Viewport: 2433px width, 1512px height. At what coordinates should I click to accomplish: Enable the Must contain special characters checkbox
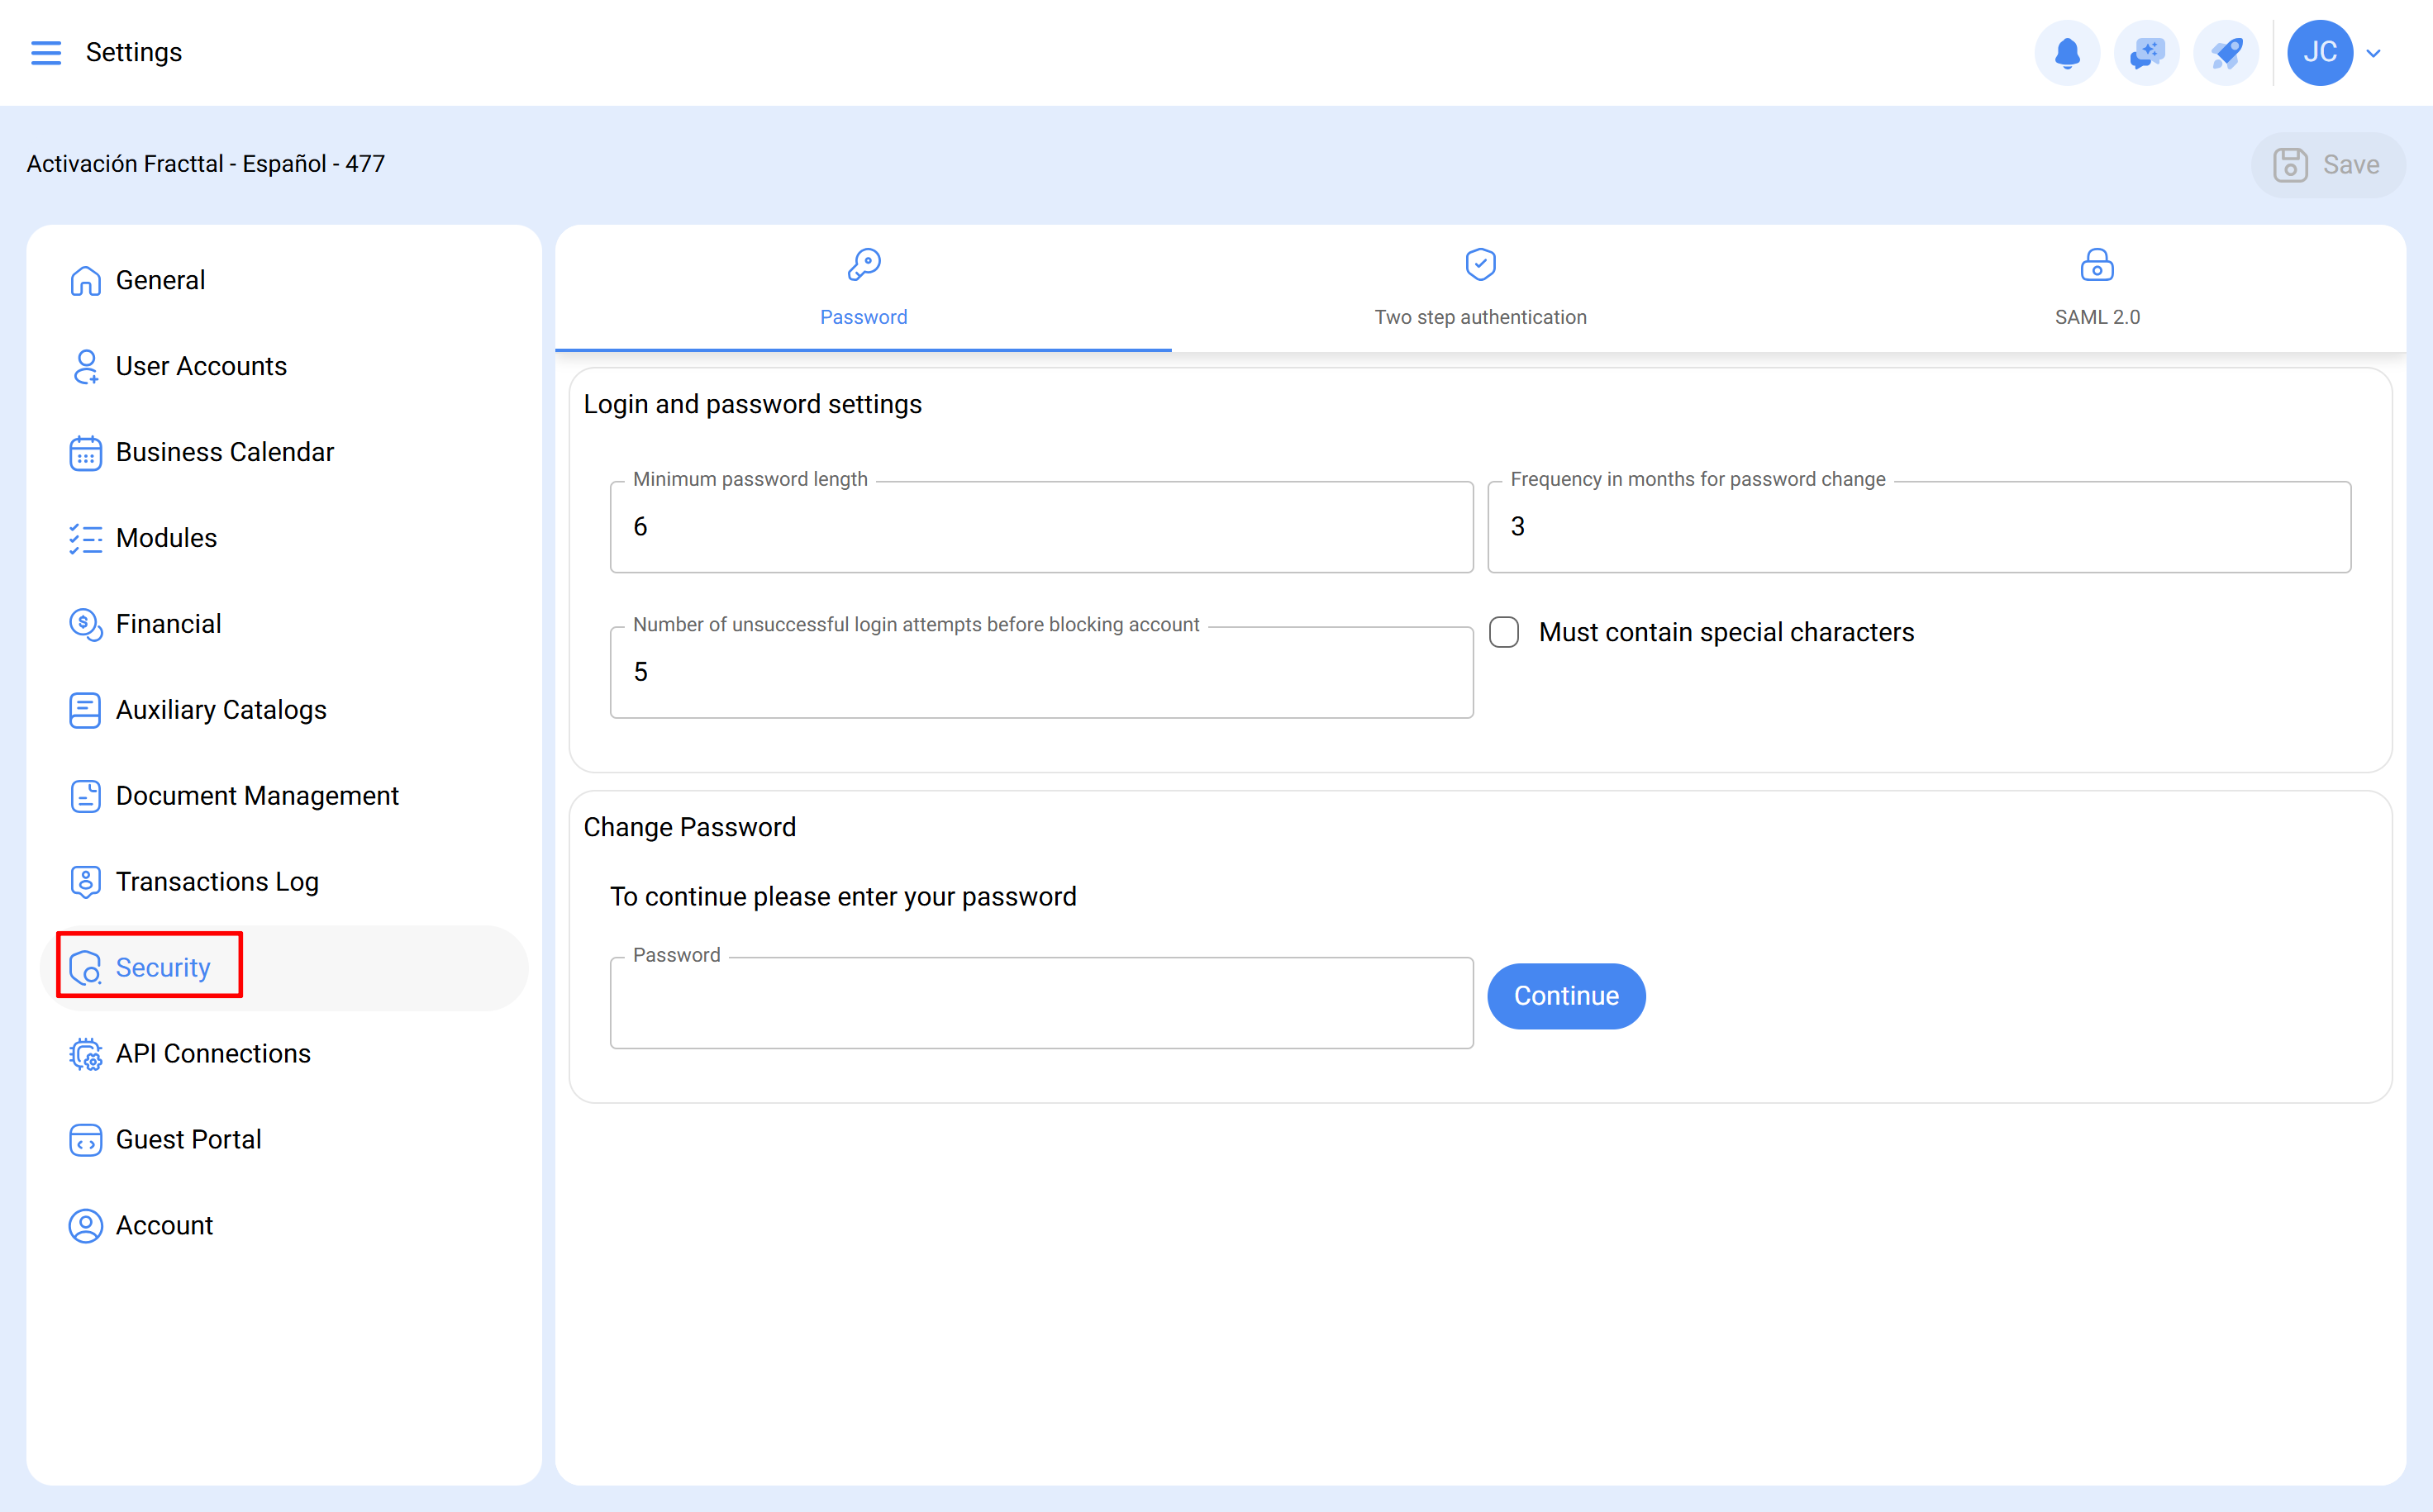(x=1504, y=632)
